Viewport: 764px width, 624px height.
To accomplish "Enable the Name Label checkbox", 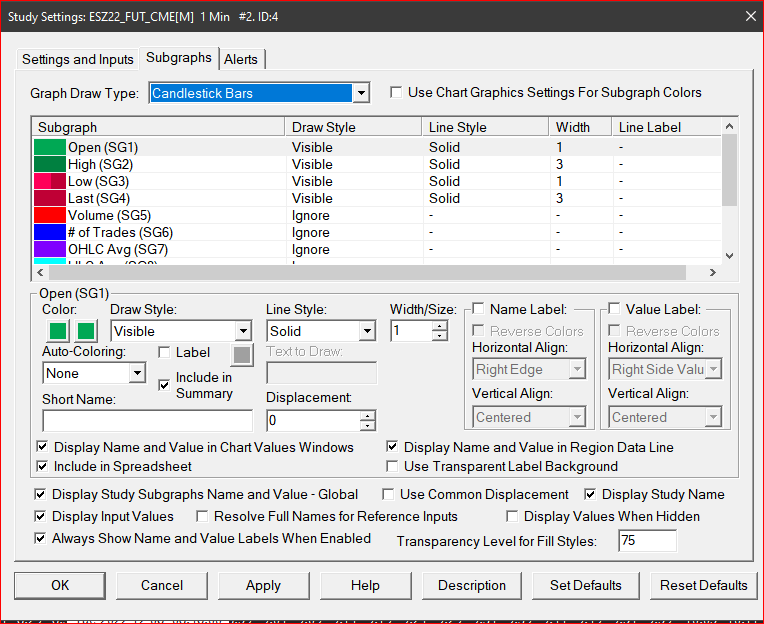I will 479,309.
